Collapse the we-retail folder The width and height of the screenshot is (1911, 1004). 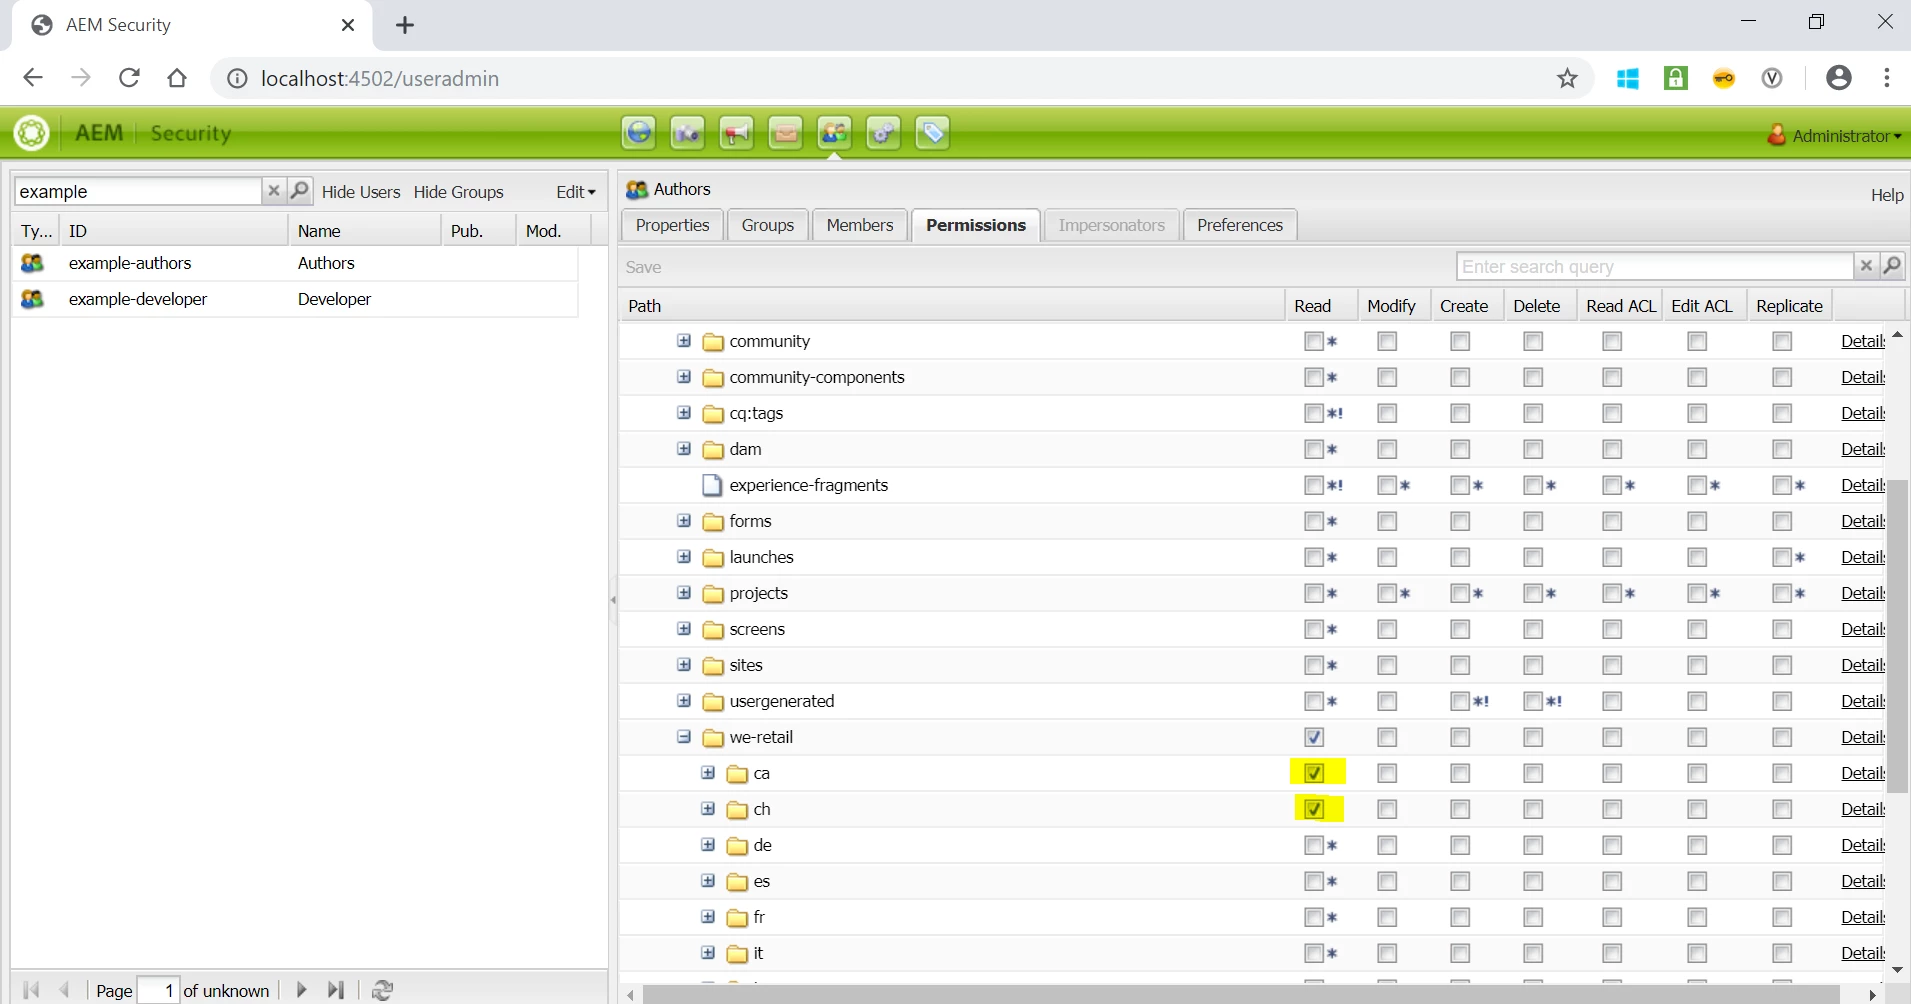pos(684,736)
